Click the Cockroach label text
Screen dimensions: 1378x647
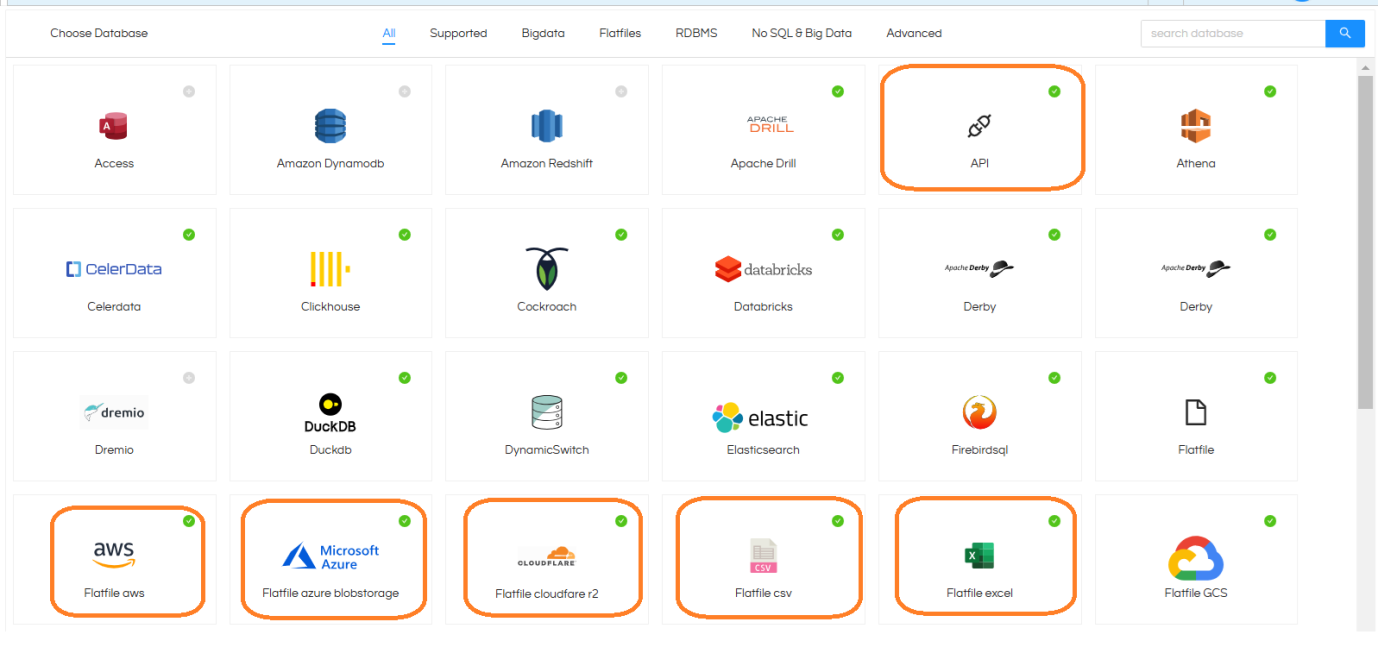tap(547, 307)
